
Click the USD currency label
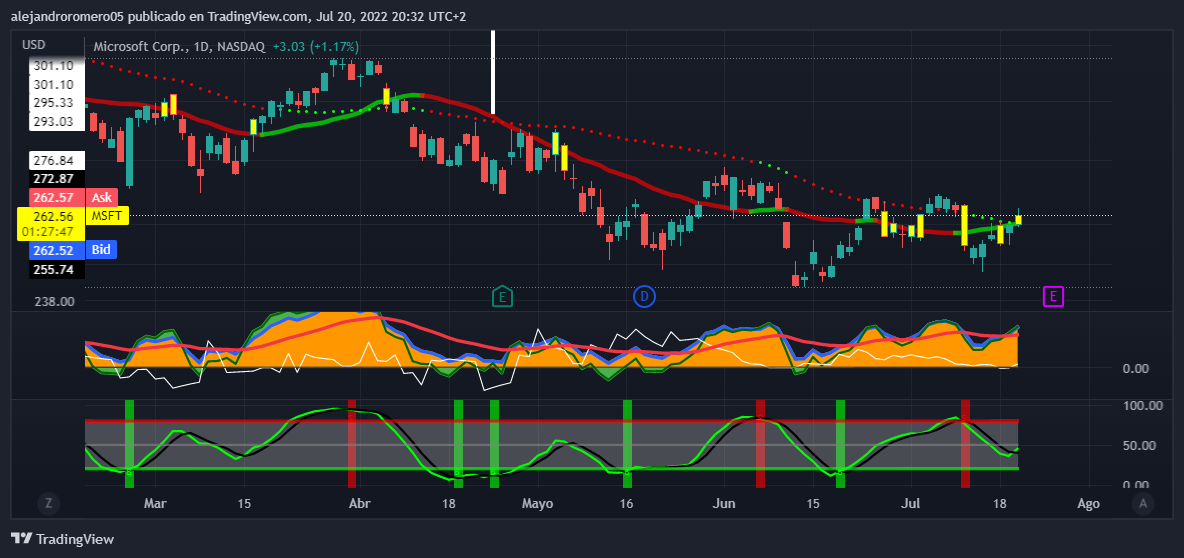click(35, 45)
